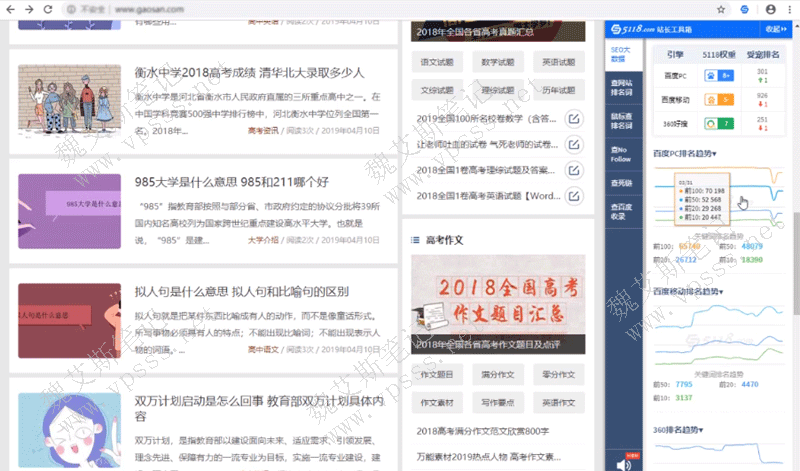Open link 2018高考满分作文范文欣赏800字
Screen dimensions: 800x471
point(483,431)
